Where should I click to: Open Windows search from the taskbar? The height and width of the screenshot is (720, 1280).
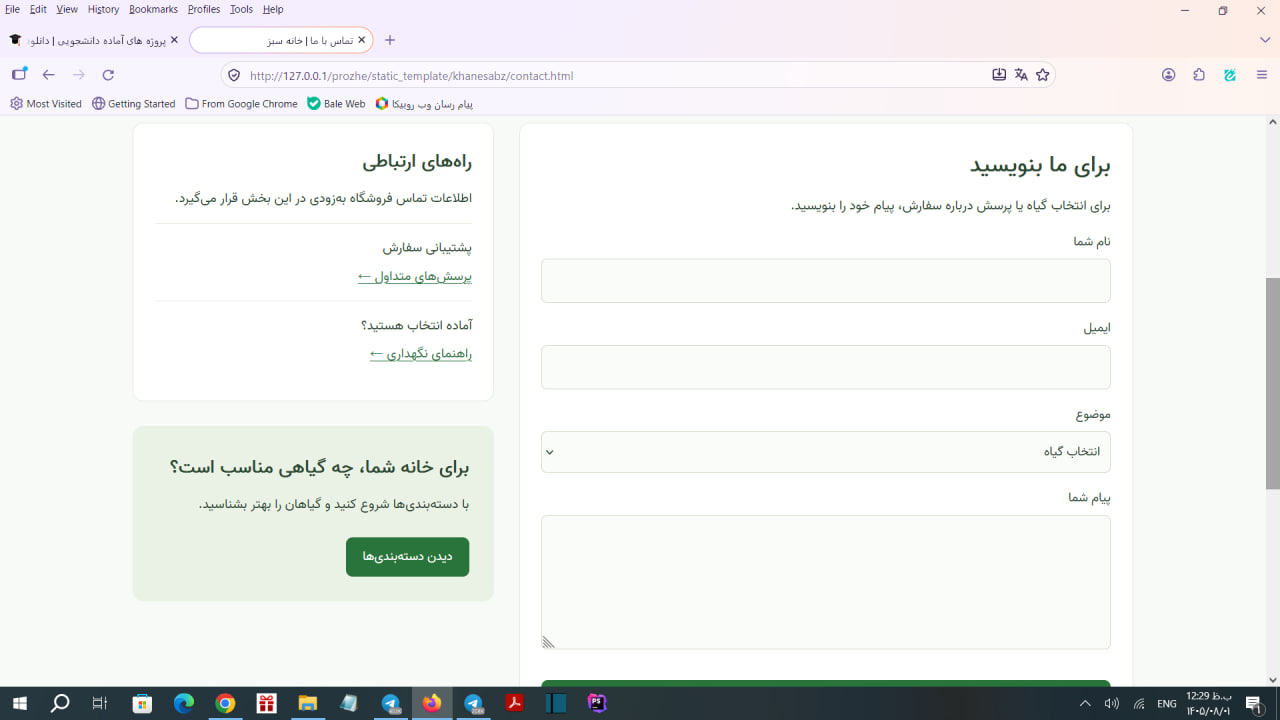coord(60,703)
